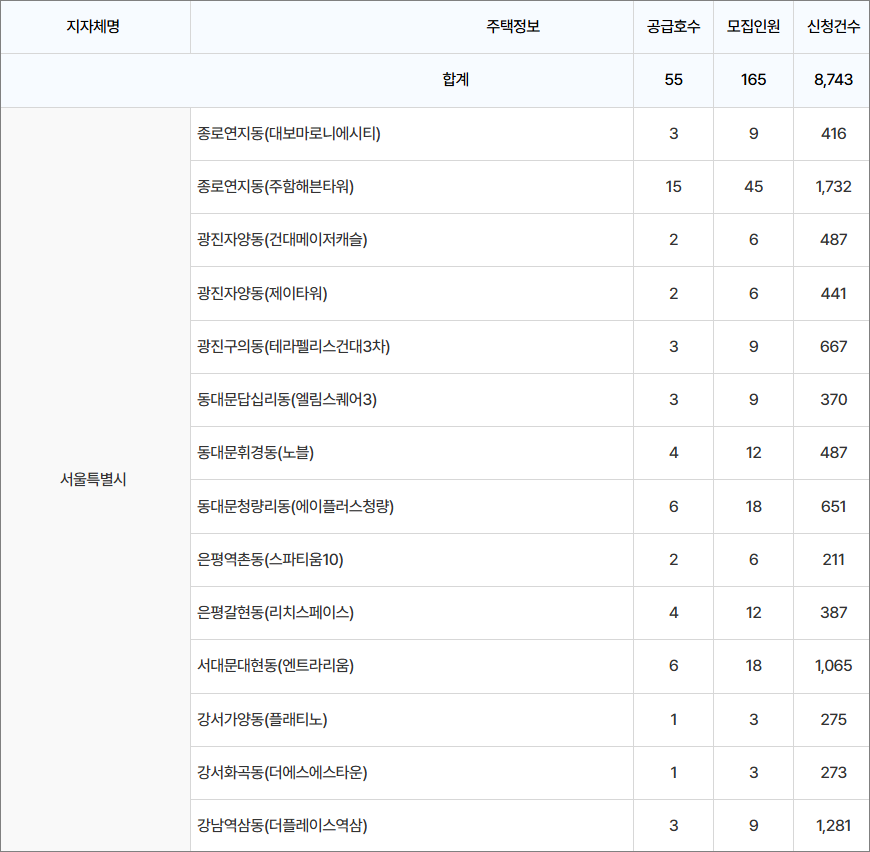Open 종로연지동(주함해븐타워) housing entry
The height and width of the screenshot is (852, 870).
point(276,186)
